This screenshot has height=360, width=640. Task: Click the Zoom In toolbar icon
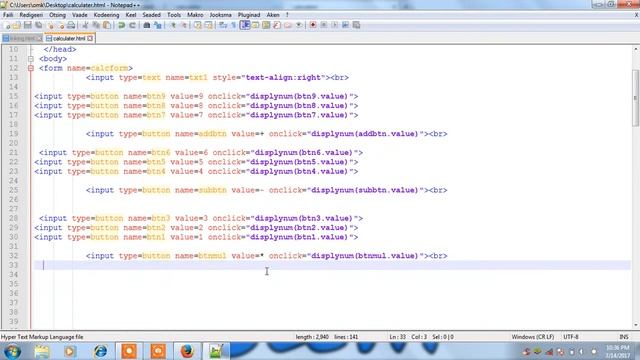(x=173, y=25)
